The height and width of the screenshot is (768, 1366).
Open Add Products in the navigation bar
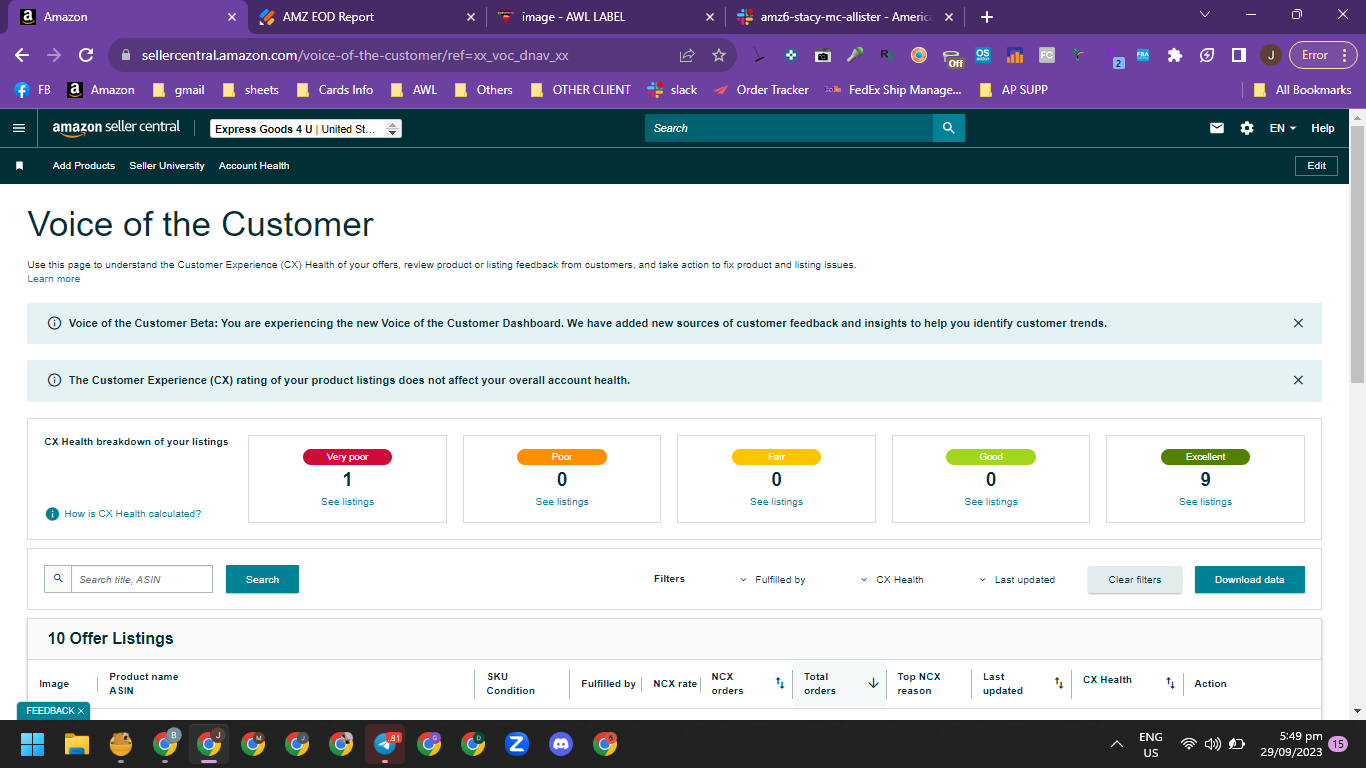[x=84, y=166]
